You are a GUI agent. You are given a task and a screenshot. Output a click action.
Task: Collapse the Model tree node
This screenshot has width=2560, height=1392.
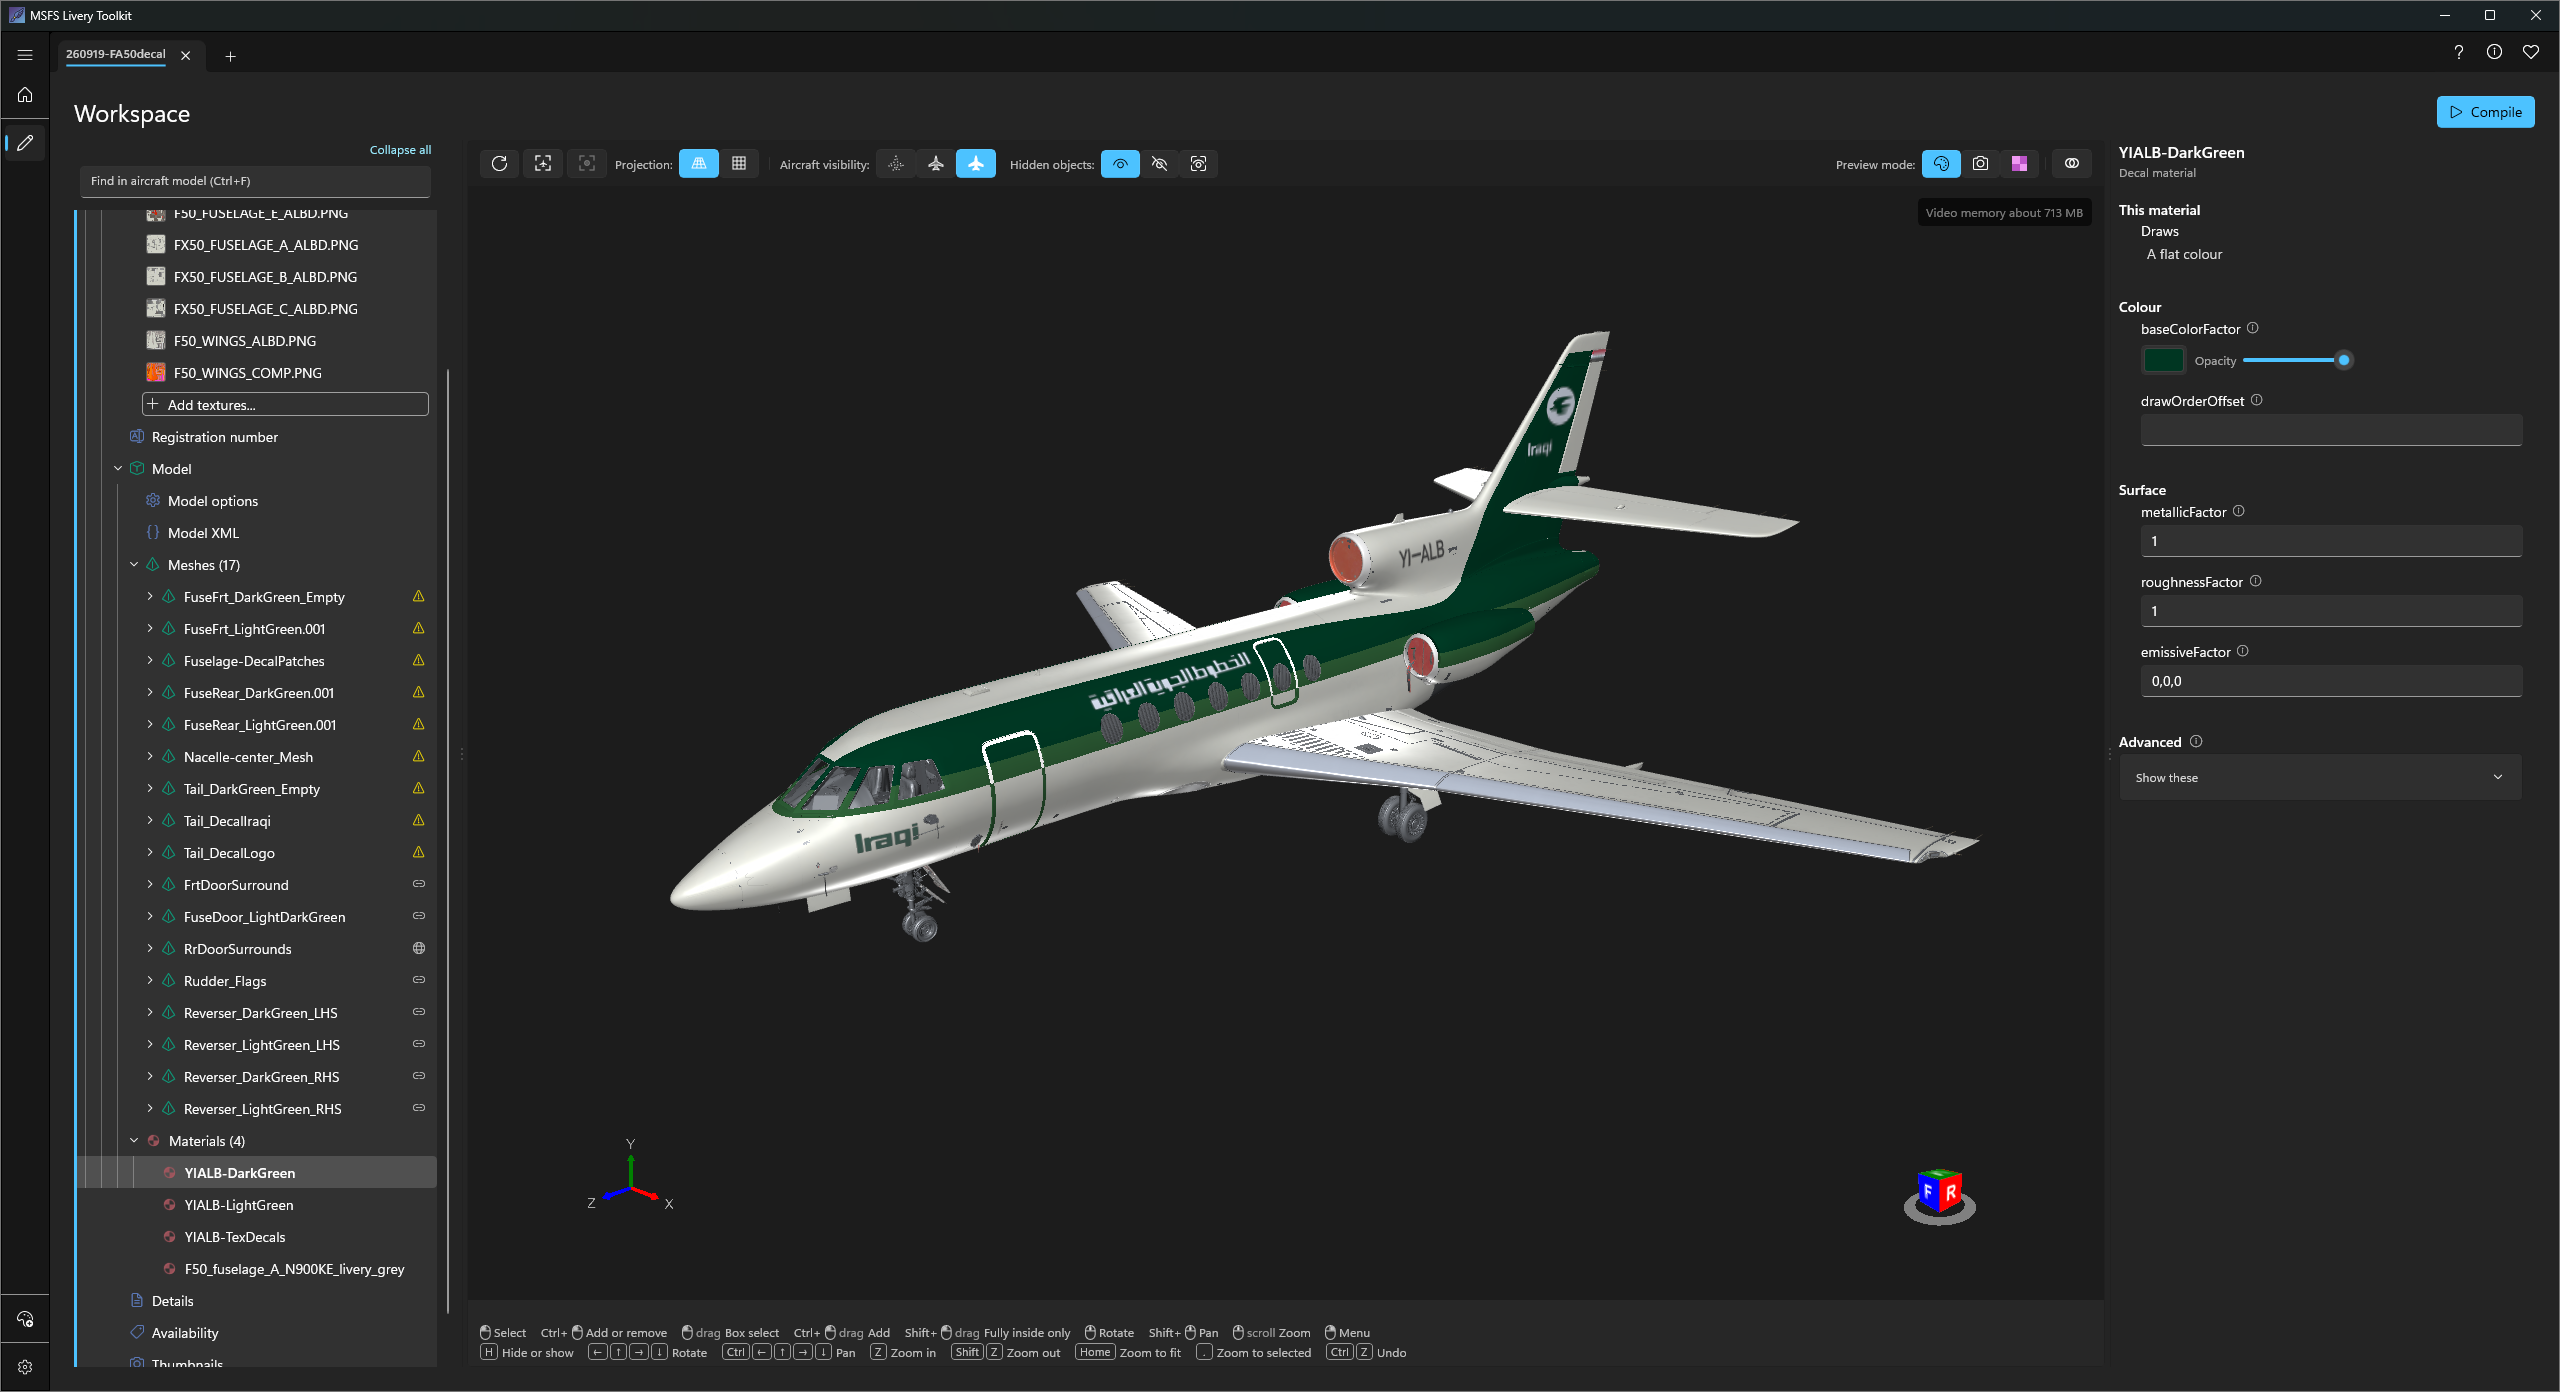tap(118, 468)
